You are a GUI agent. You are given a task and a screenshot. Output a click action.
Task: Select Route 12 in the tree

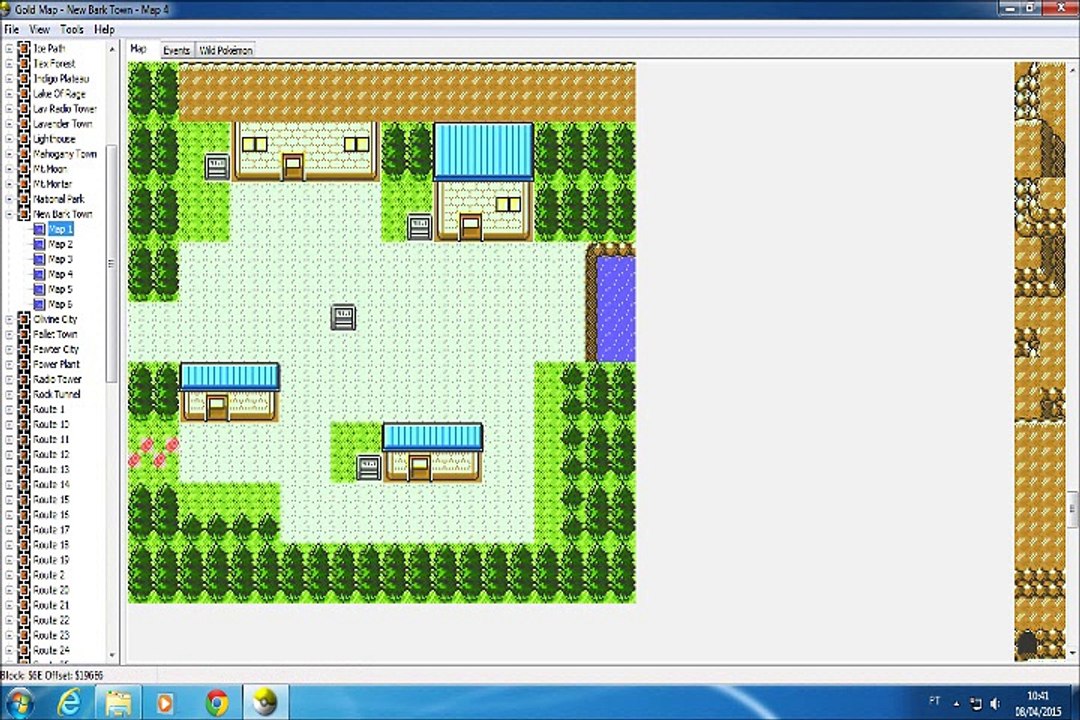coord(51,455)
